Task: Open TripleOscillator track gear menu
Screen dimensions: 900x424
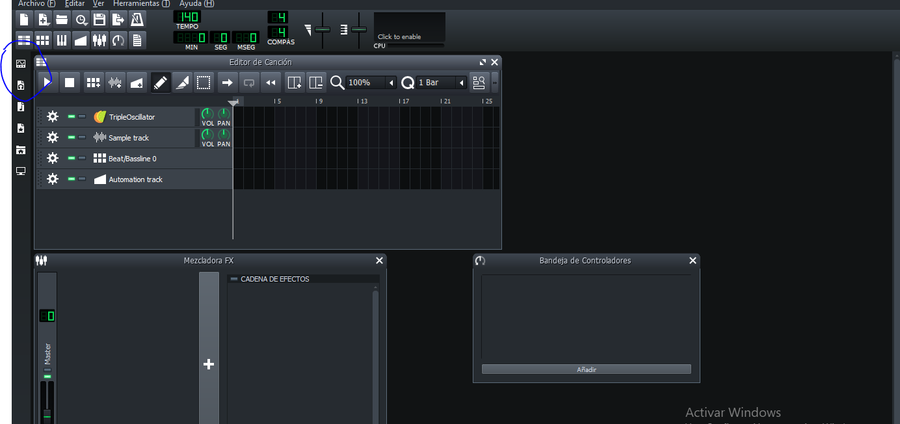Action: click(53, 117)
